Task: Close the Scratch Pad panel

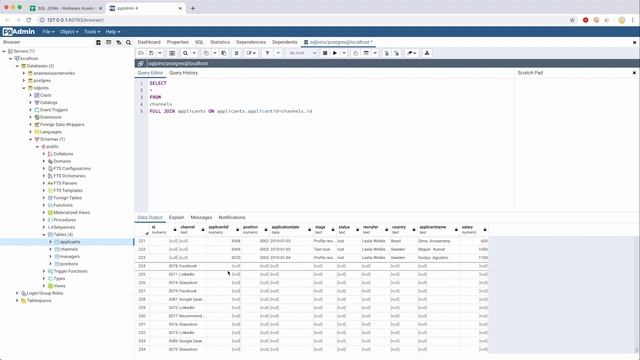Action: coord(634,73)
